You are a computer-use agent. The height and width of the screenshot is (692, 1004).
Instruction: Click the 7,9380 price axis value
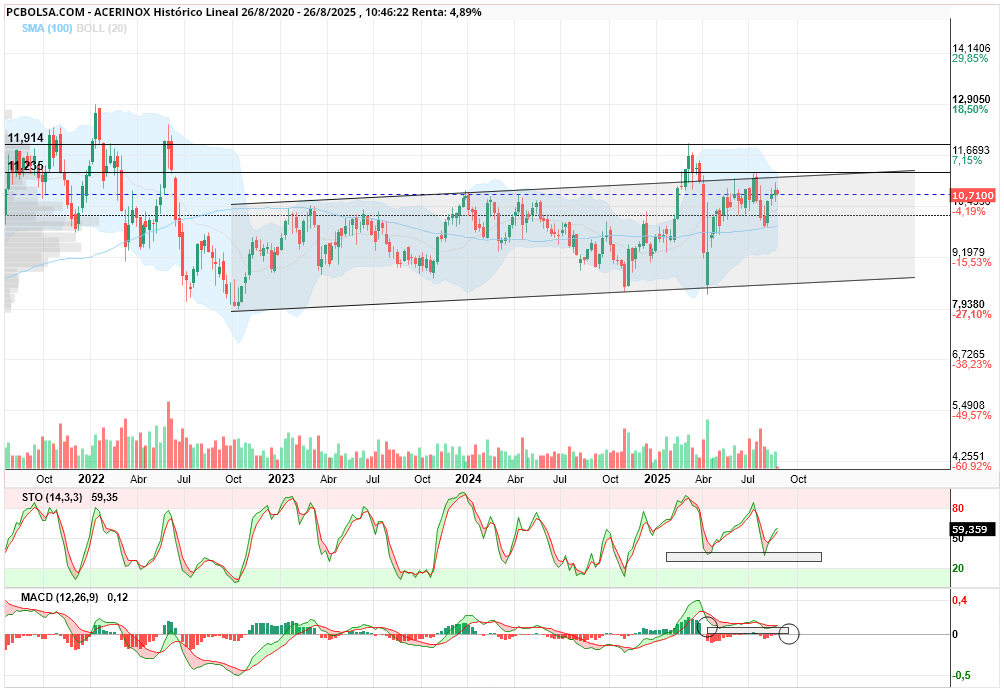[x=968, y=304]
